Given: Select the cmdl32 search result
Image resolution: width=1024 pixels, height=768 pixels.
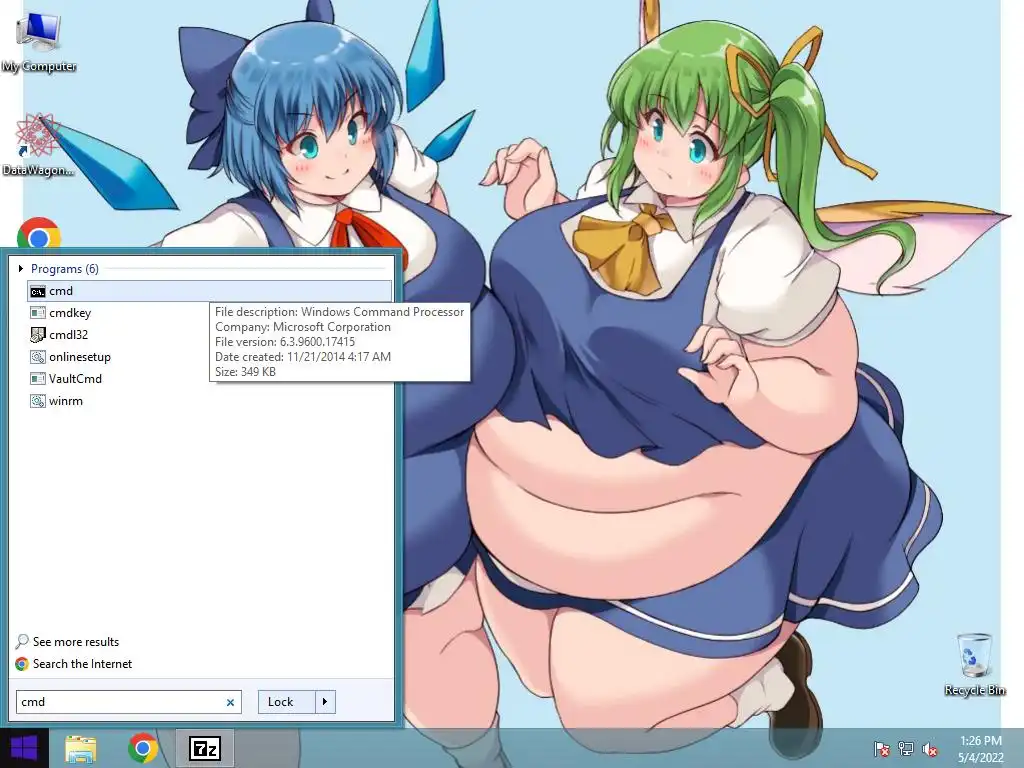Looking at the screenshot, I should click(210, 335).
